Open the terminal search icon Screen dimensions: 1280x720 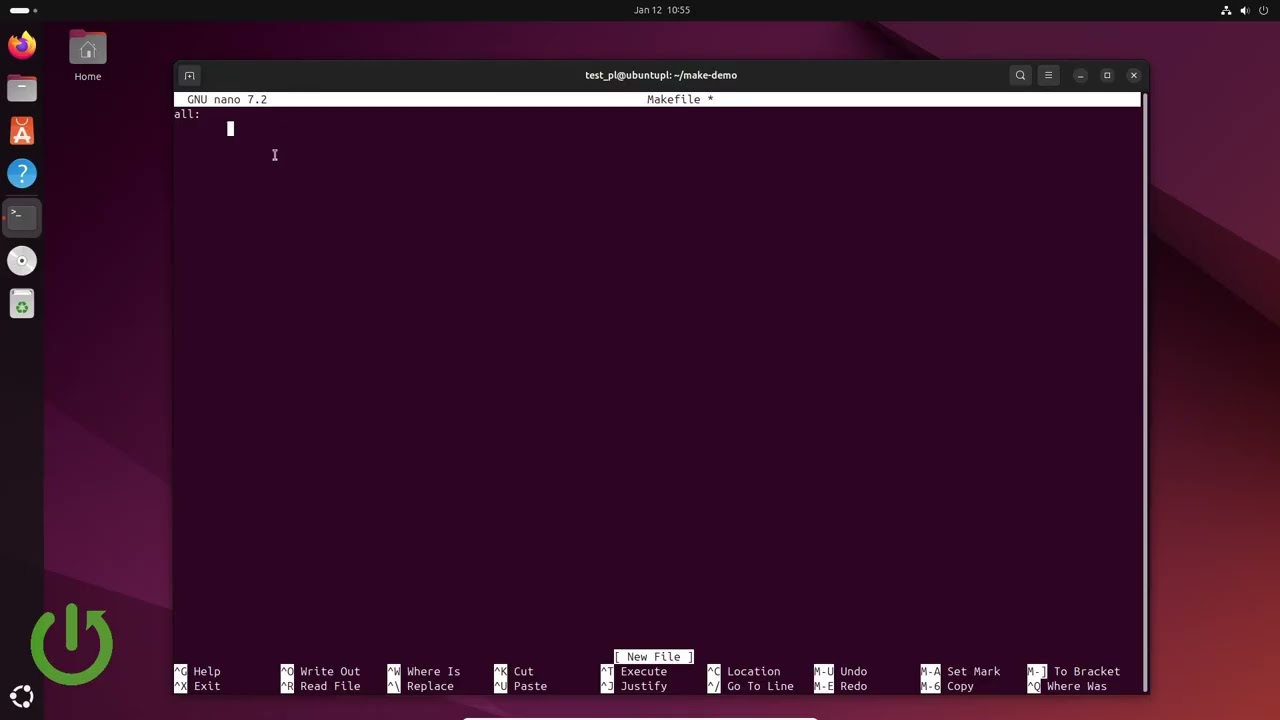click(1020, 75)
